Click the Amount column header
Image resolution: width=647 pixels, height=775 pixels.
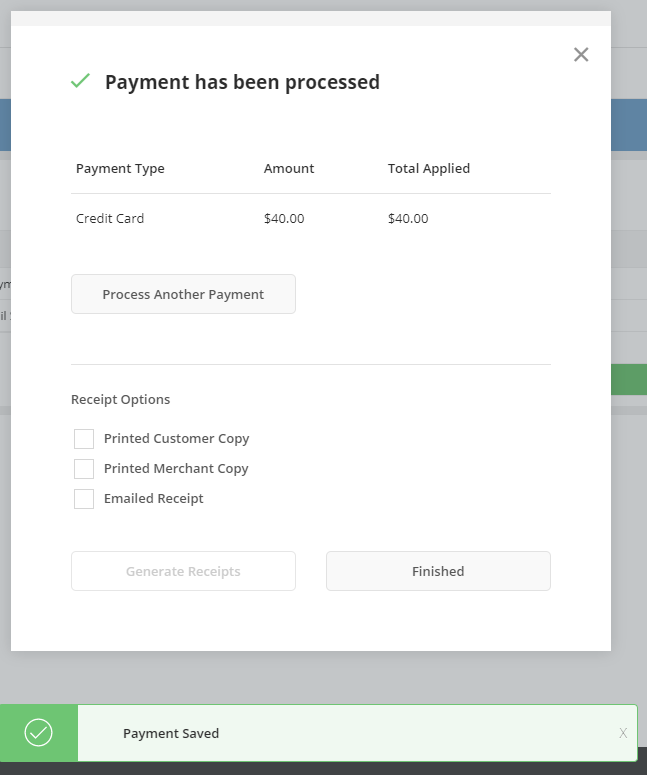click(289, 169)
